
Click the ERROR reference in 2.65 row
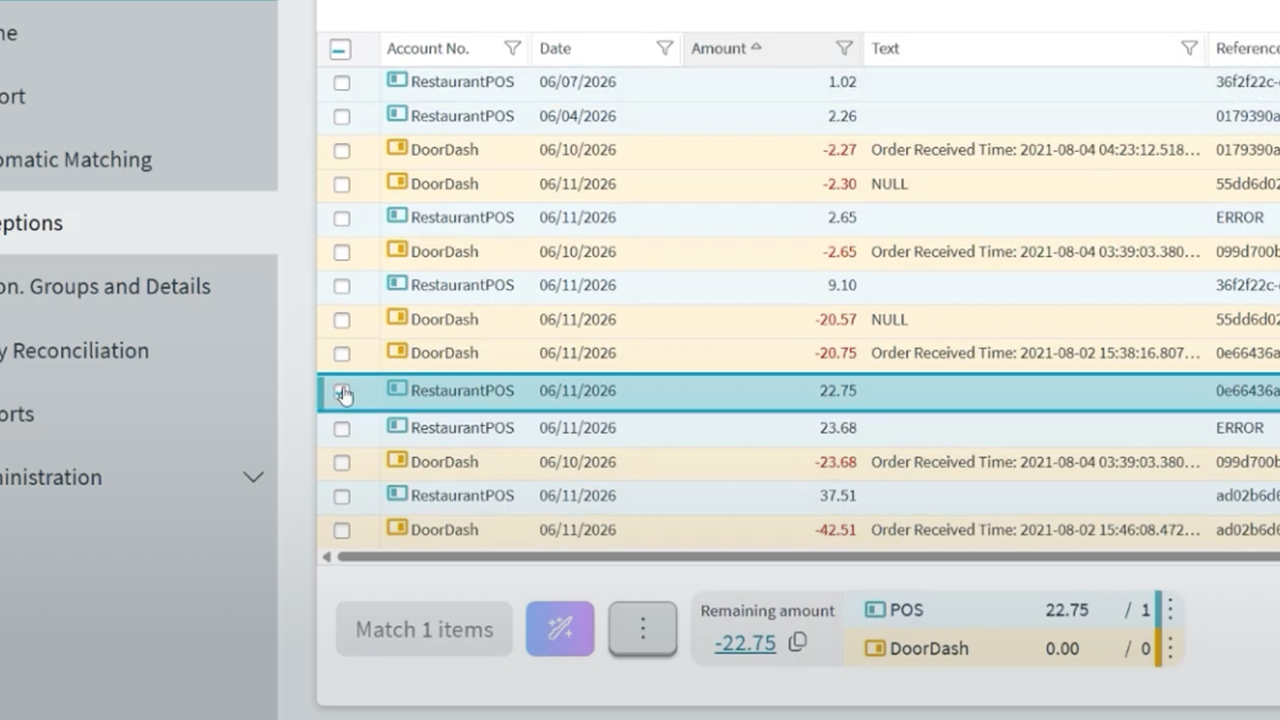1240,217
